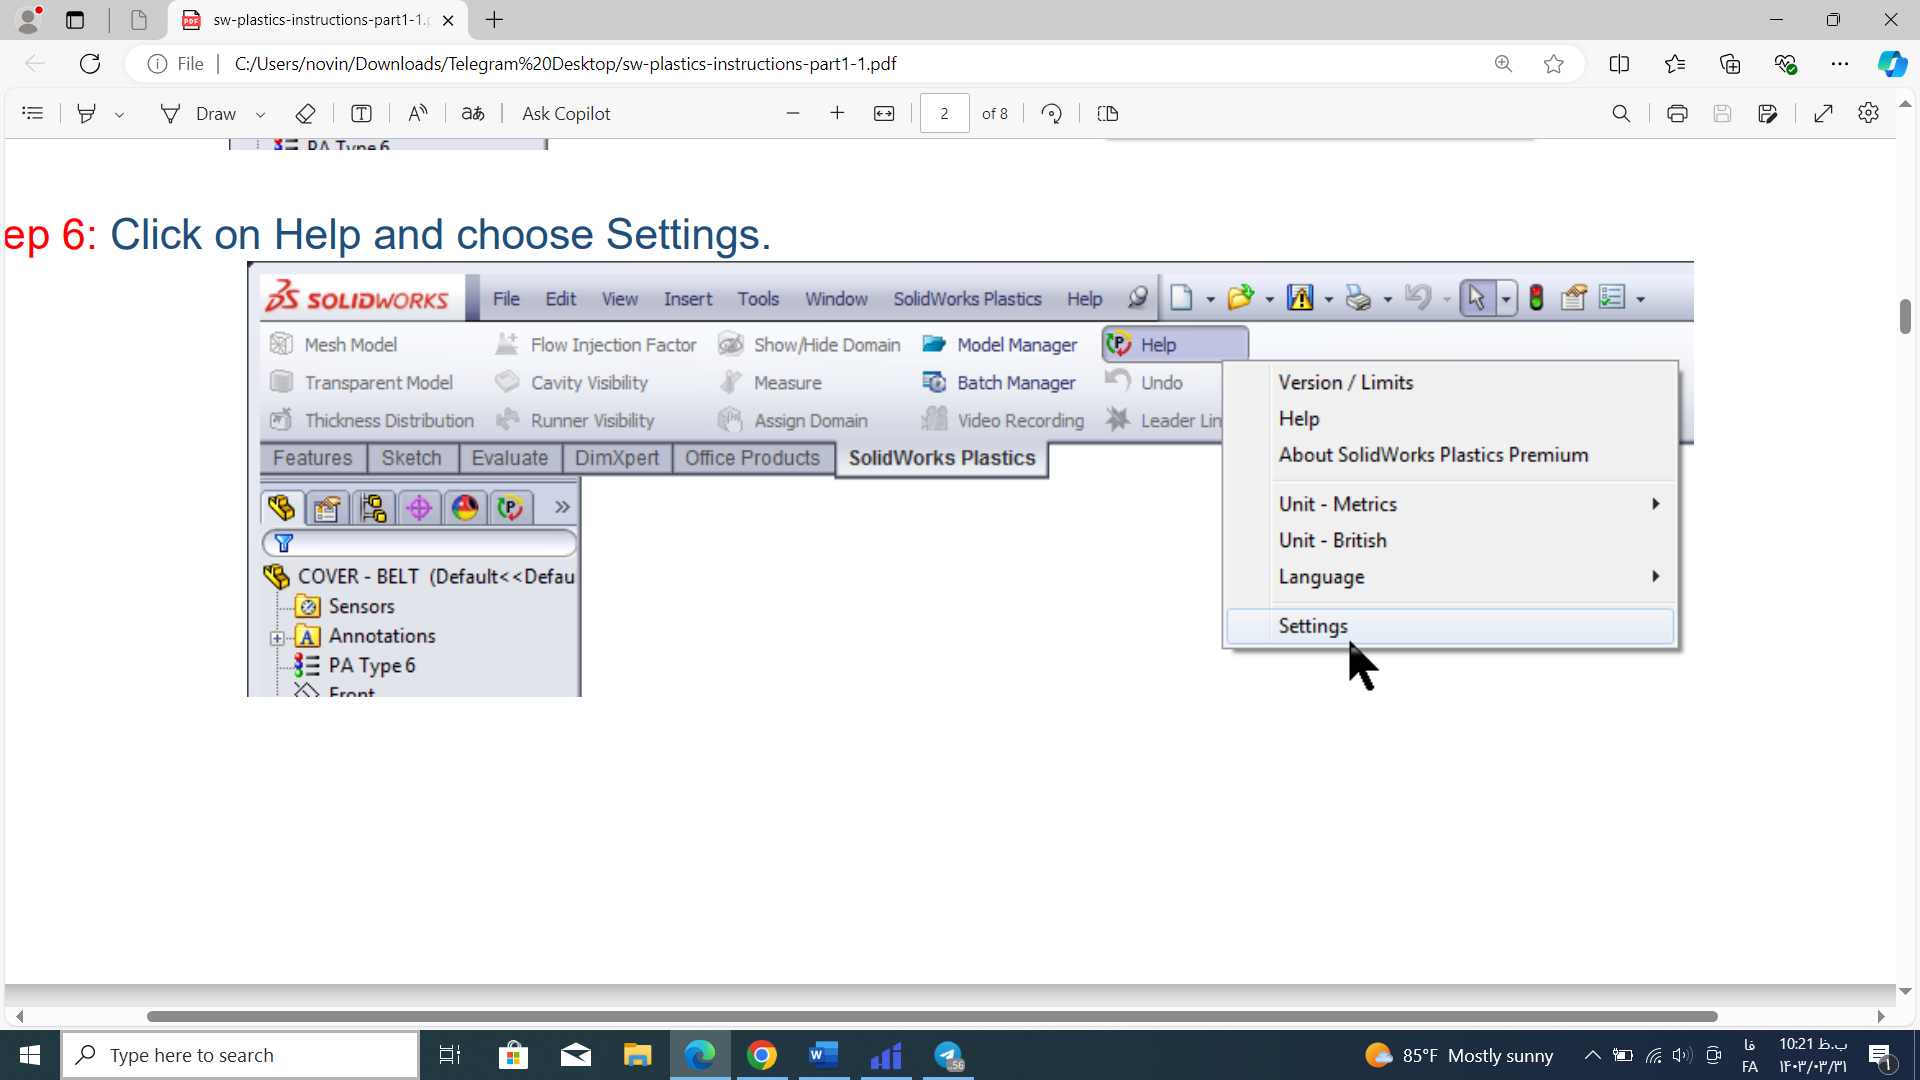Open Edge profile icon

click(x=29, y=19)
